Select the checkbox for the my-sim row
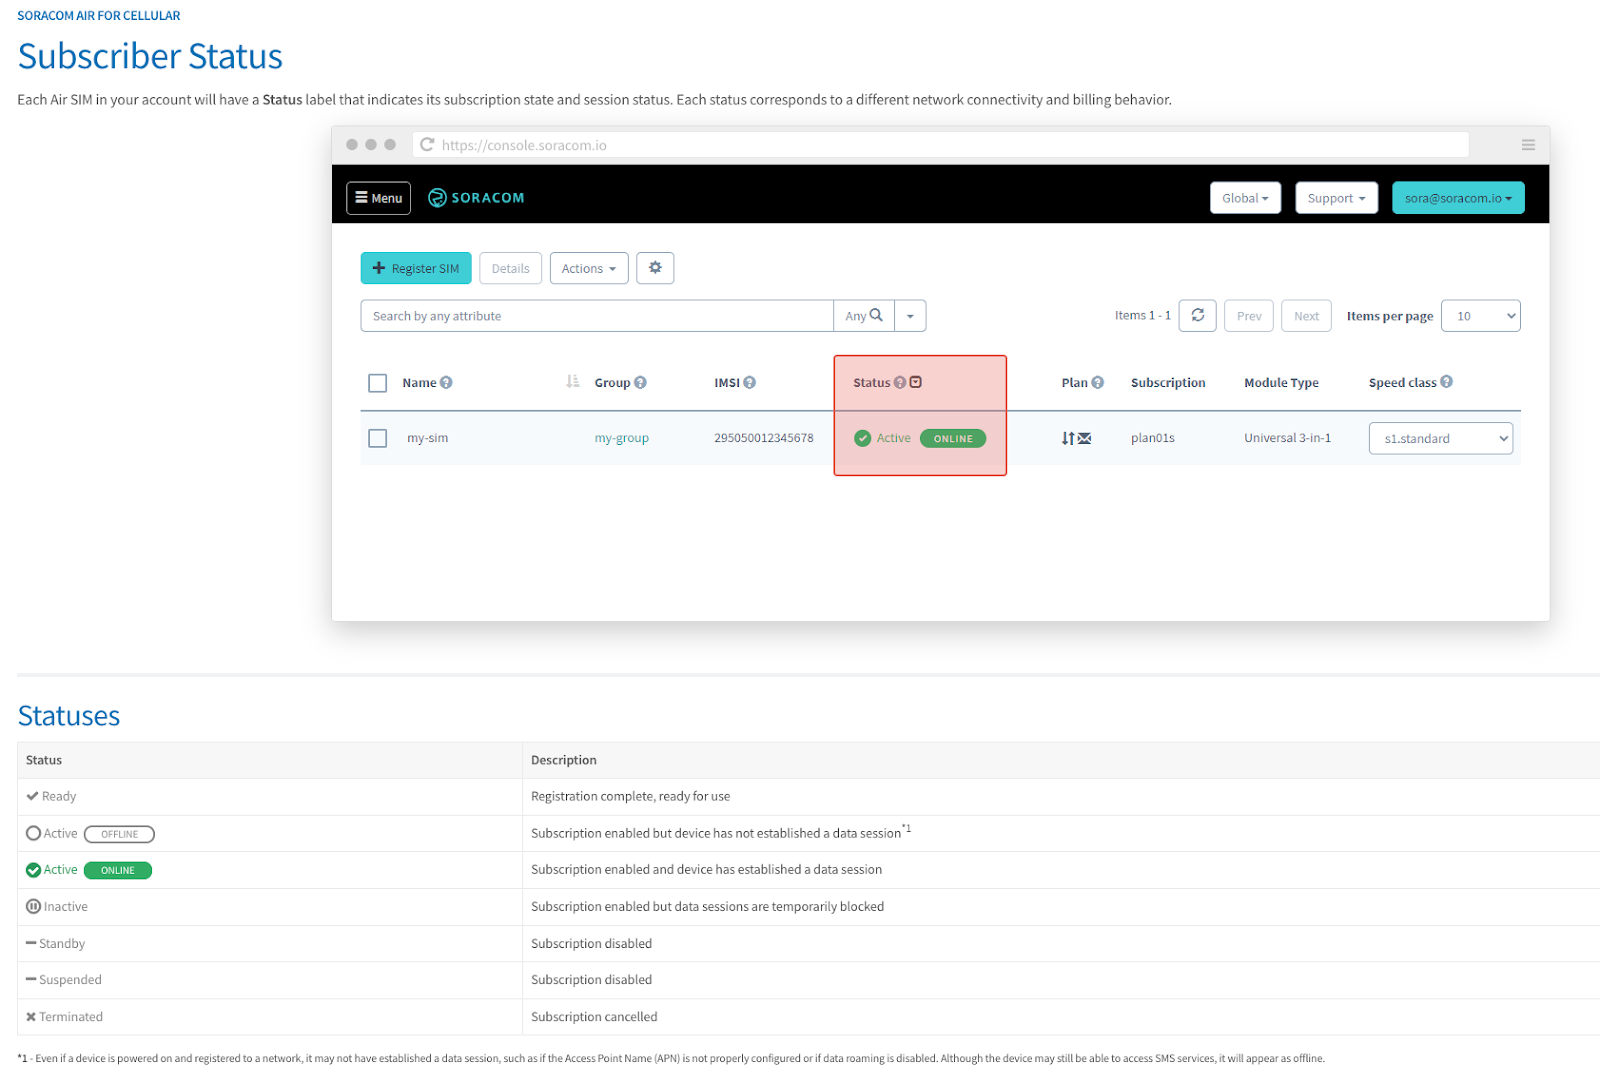This screenshot has width=1600, height=1083. point(377,438)
